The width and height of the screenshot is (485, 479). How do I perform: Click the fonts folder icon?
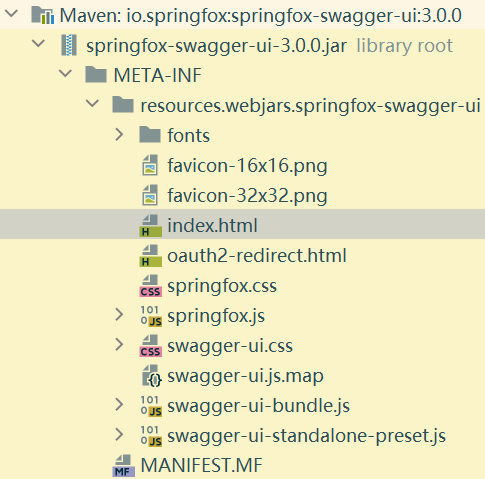pyautogui.click(x=150, y=134)
